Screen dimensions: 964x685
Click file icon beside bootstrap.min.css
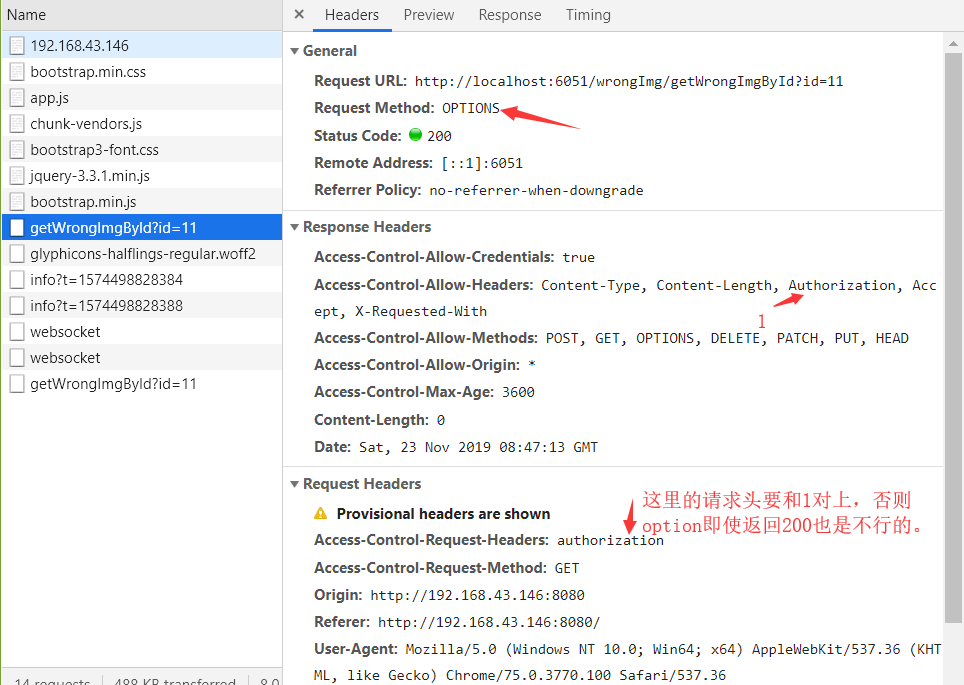pyautogui.click(x=17, y=72)
